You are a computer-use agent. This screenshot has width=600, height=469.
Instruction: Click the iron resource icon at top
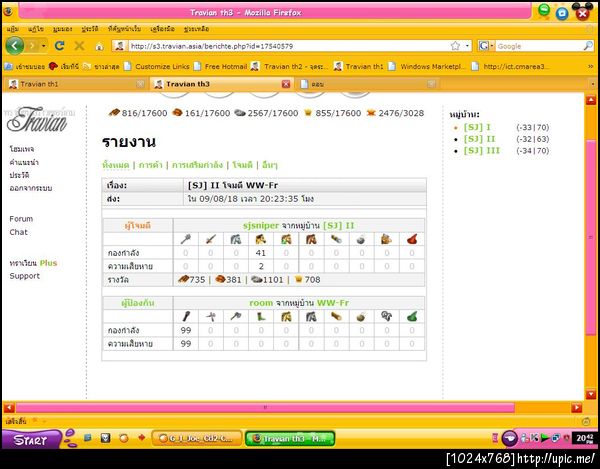pyautogui.click(x=240, y=113)
